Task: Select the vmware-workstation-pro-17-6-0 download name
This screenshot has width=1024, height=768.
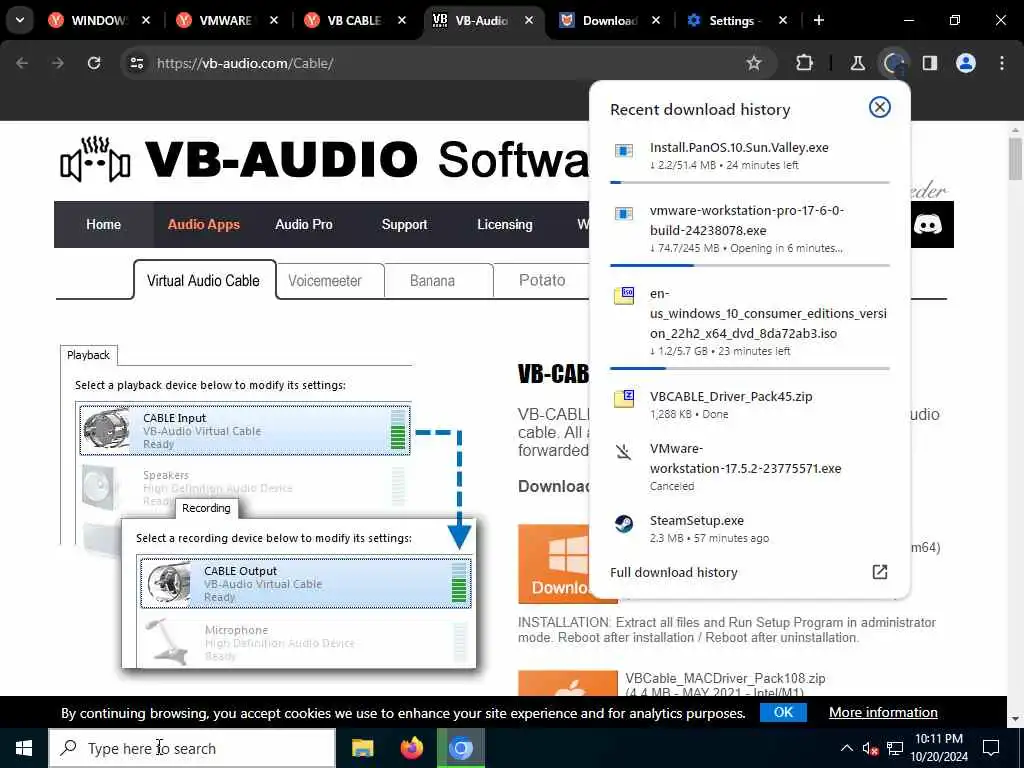Action: [746, 220]
